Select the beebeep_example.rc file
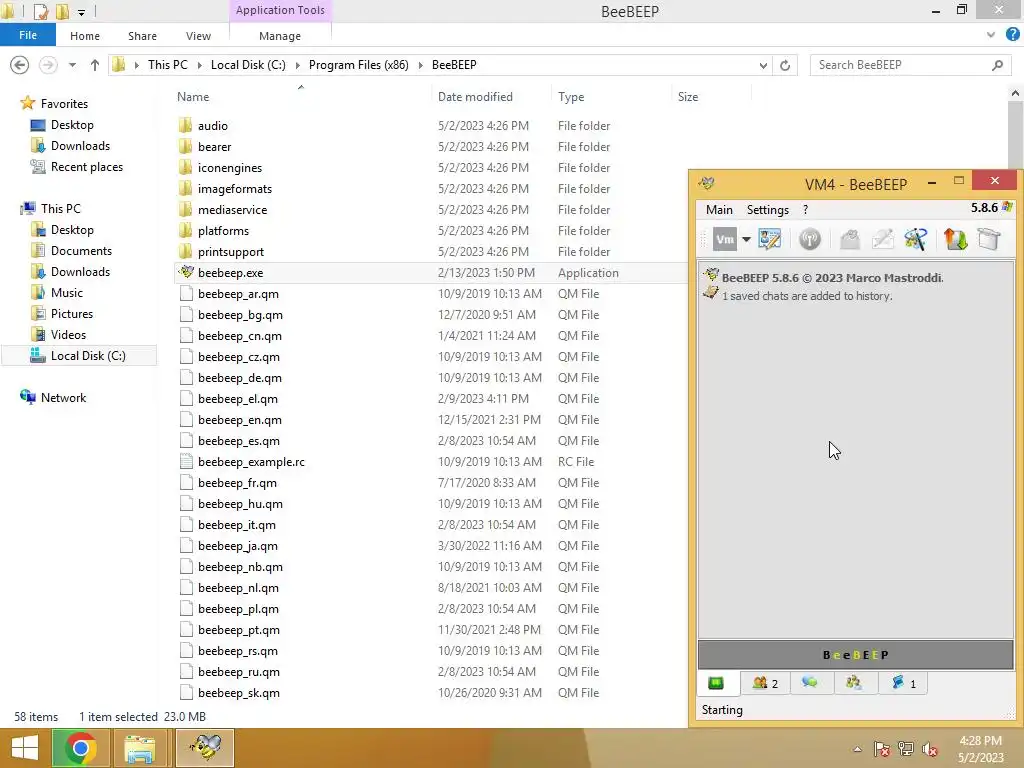The image size is (1024, 768). tap(251, 462)
